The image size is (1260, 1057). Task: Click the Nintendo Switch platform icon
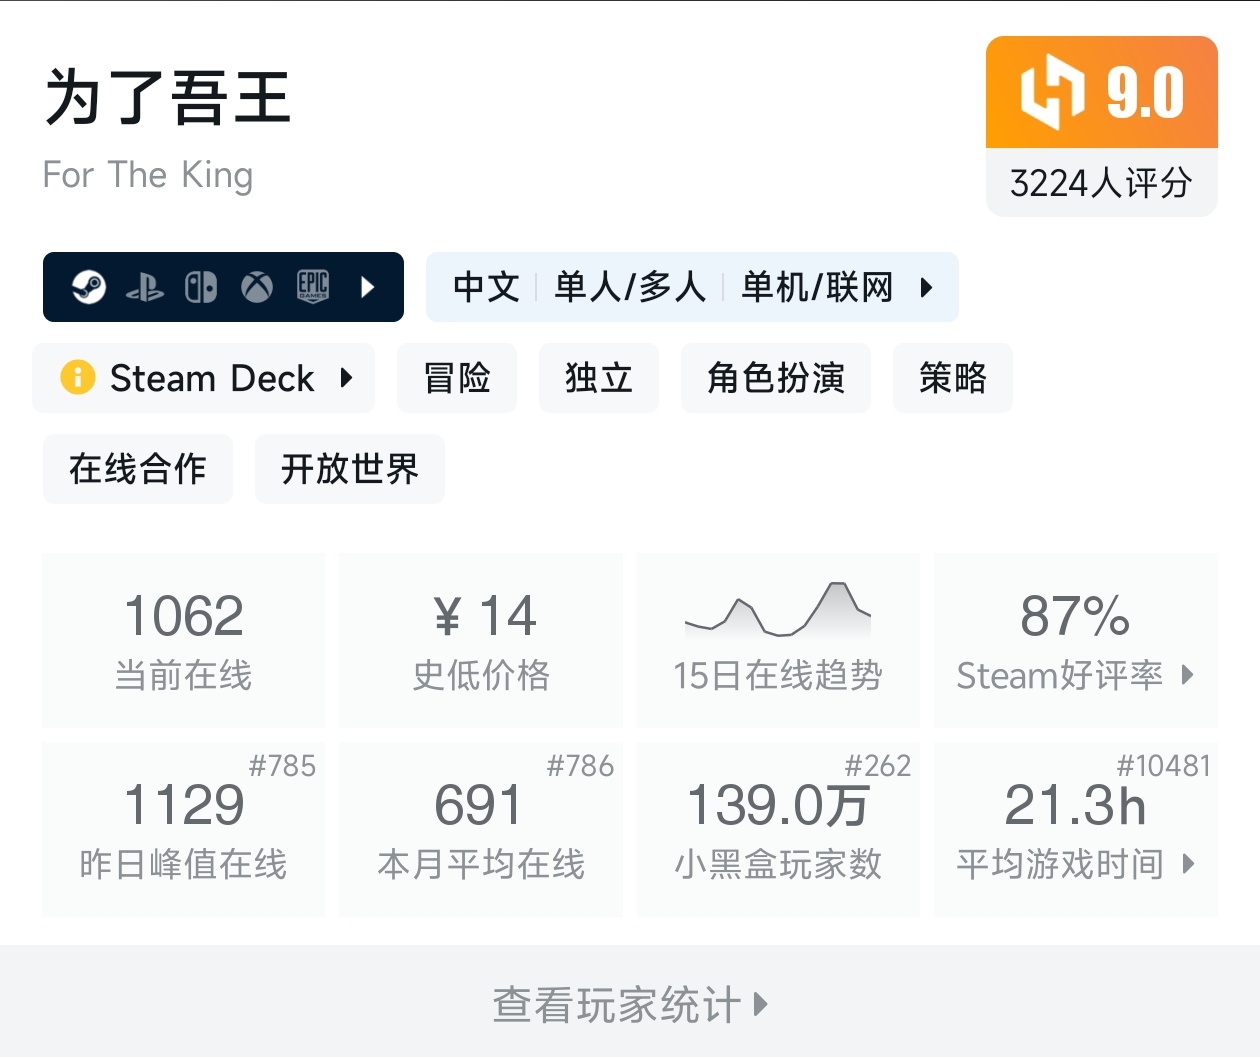(201, 288)
